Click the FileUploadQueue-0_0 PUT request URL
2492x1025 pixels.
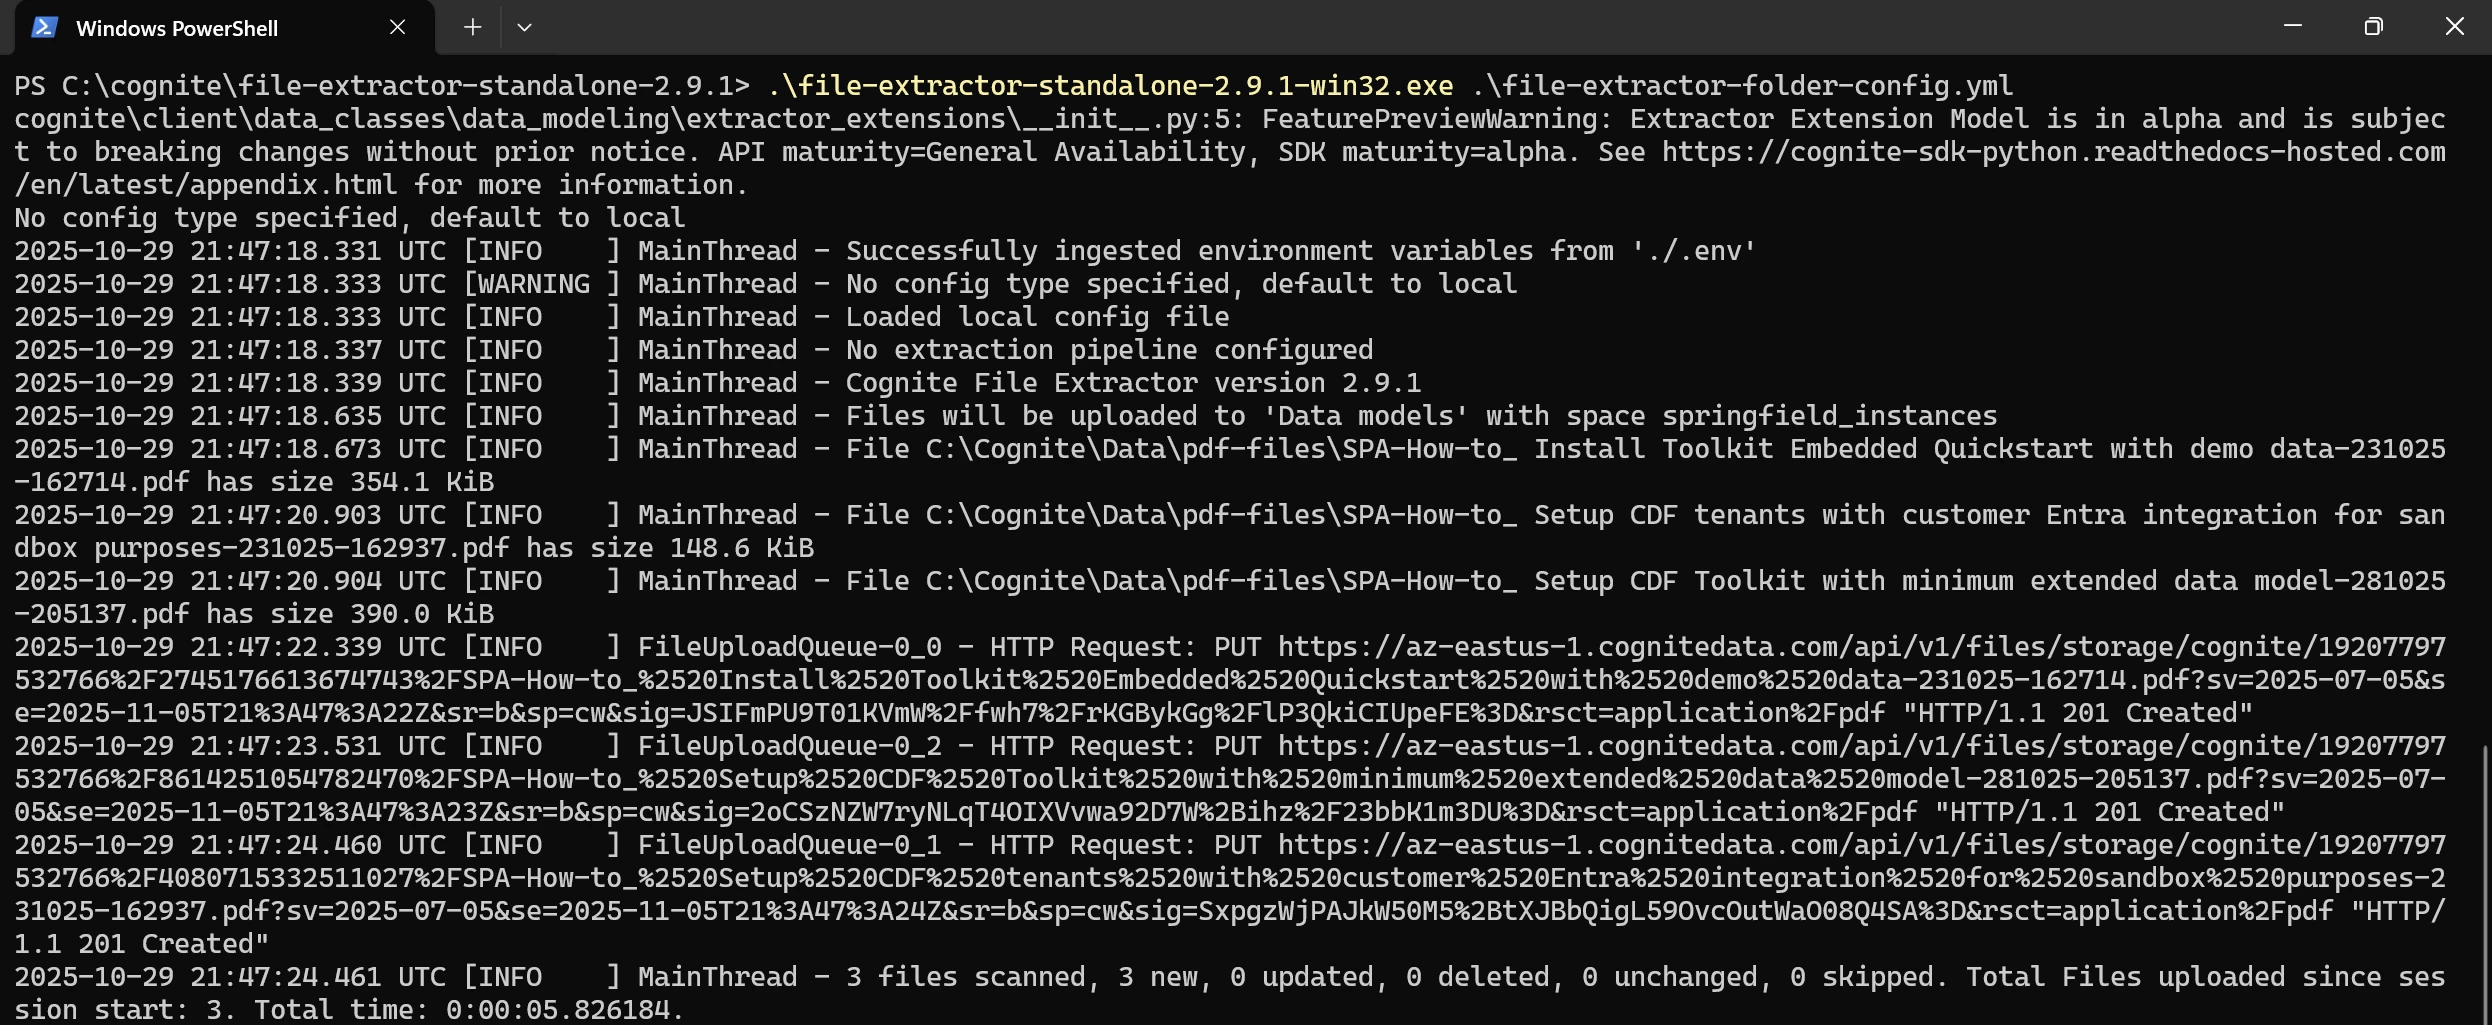pyautogui.click(x=1230, y=680)
